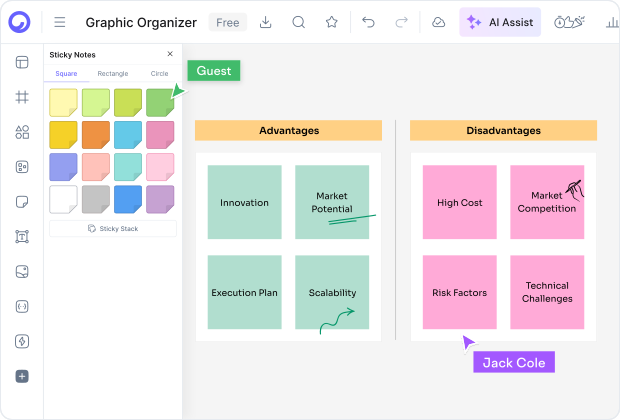Click the download icon in top toolbar

tap(266, 22)
